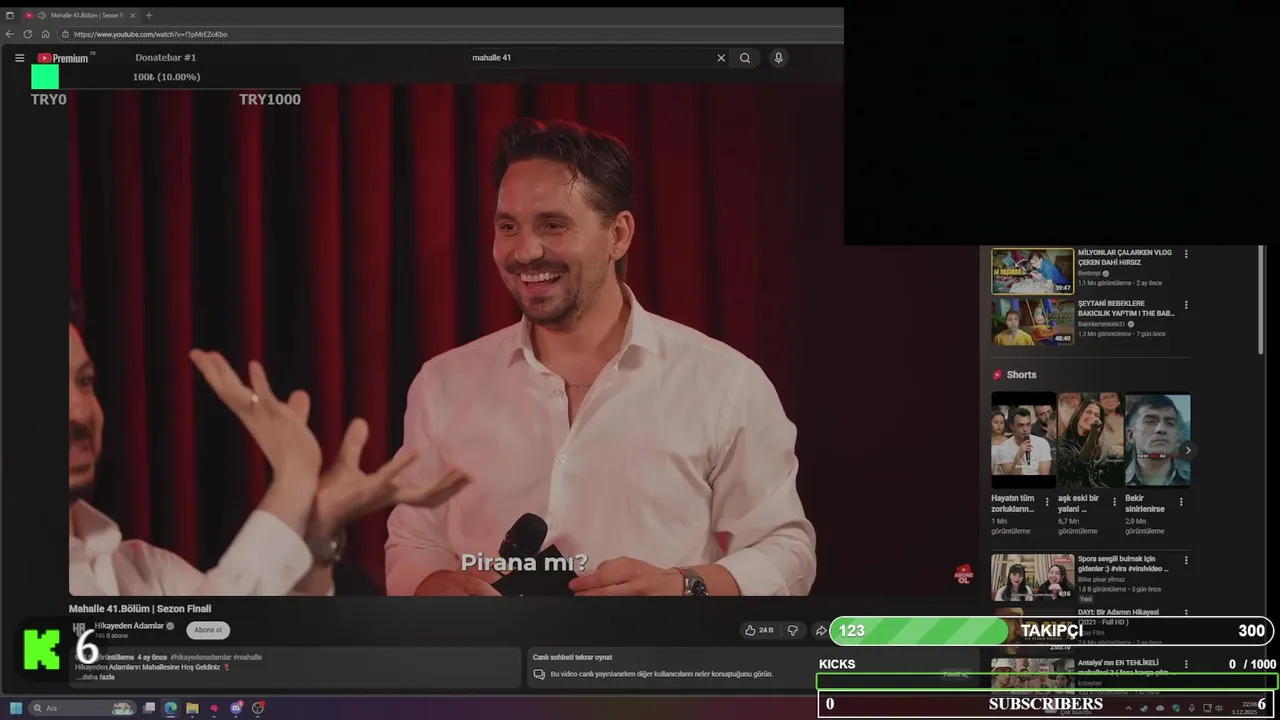Open the Windows Start menu

click(16, 708)
